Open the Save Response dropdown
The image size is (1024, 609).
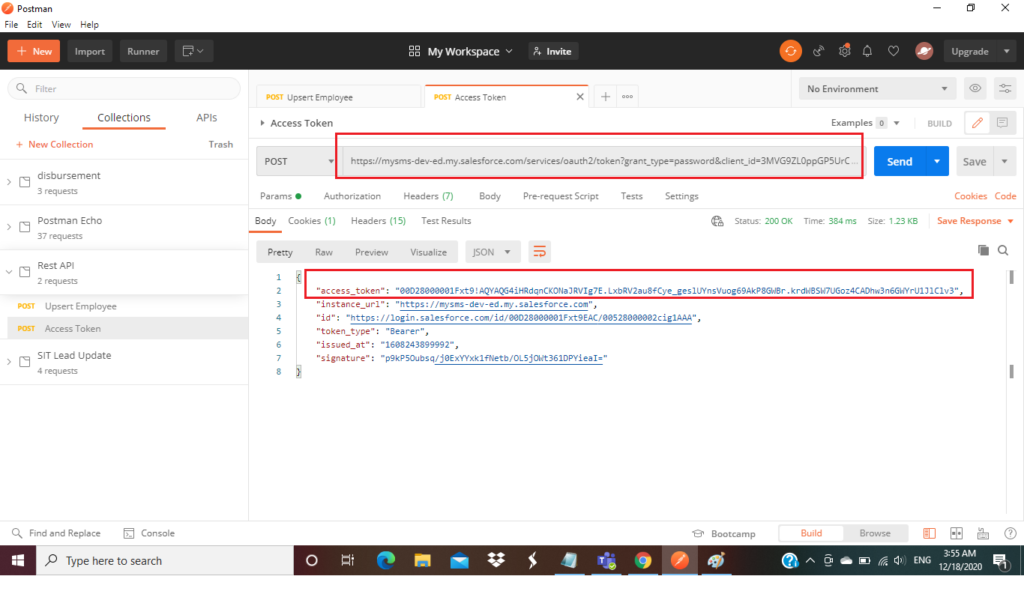tap(975, 221)
